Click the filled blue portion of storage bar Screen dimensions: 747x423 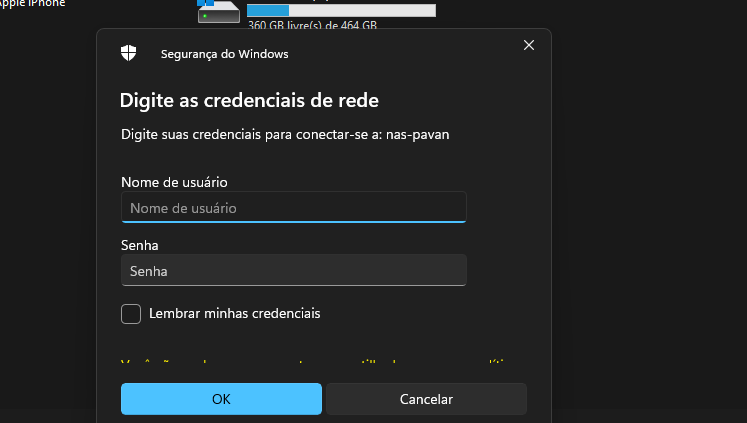(x=268, y=10)
